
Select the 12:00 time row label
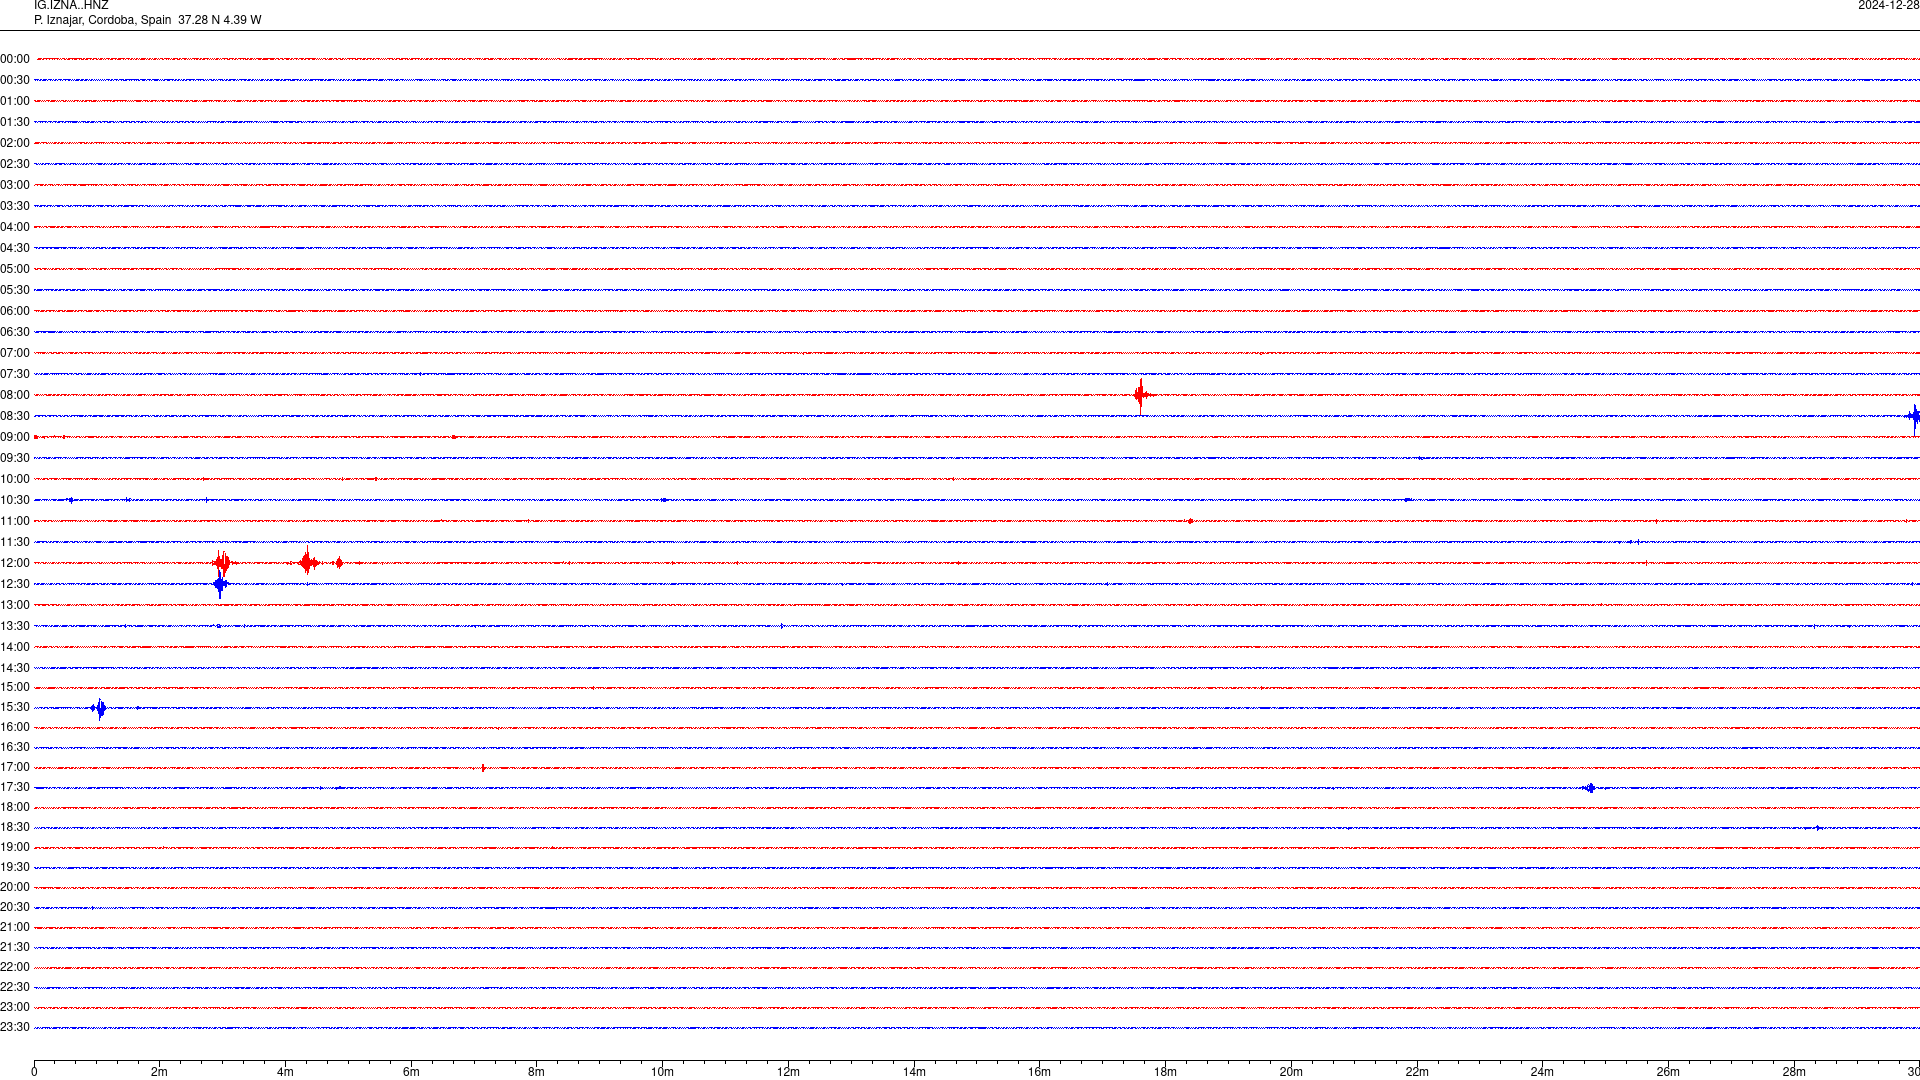click(15, 563)
